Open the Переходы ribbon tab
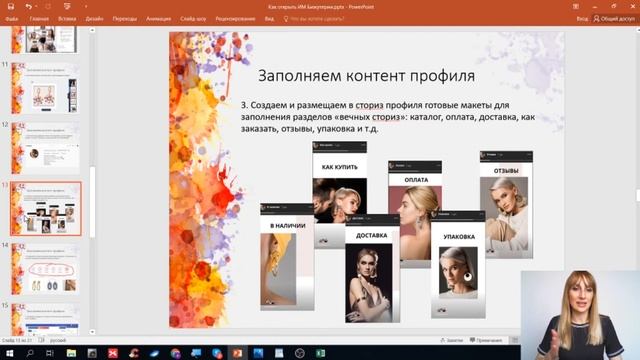 pos(124,19)
